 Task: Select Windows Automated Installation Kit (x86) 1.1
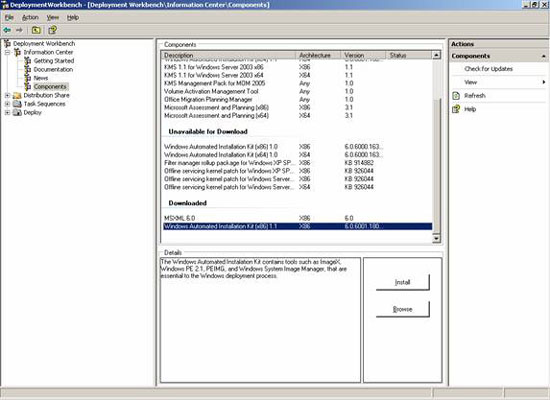[x=297, y=226]
